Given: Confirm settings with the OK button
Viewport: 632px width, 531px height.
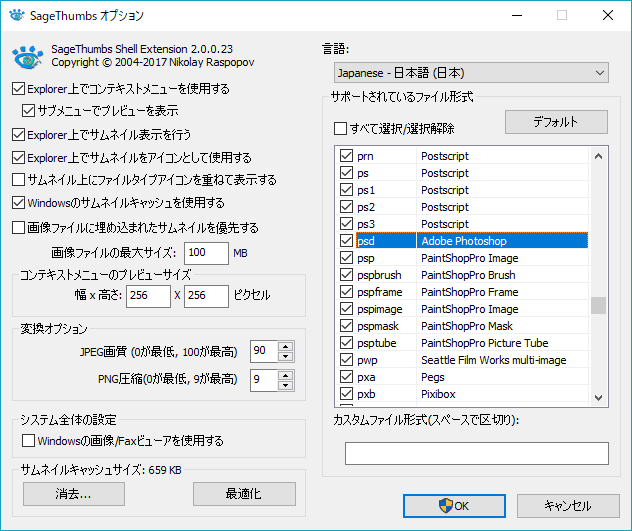Looking at the screenshot, I should pyautogui.click(x=454, y=506).
